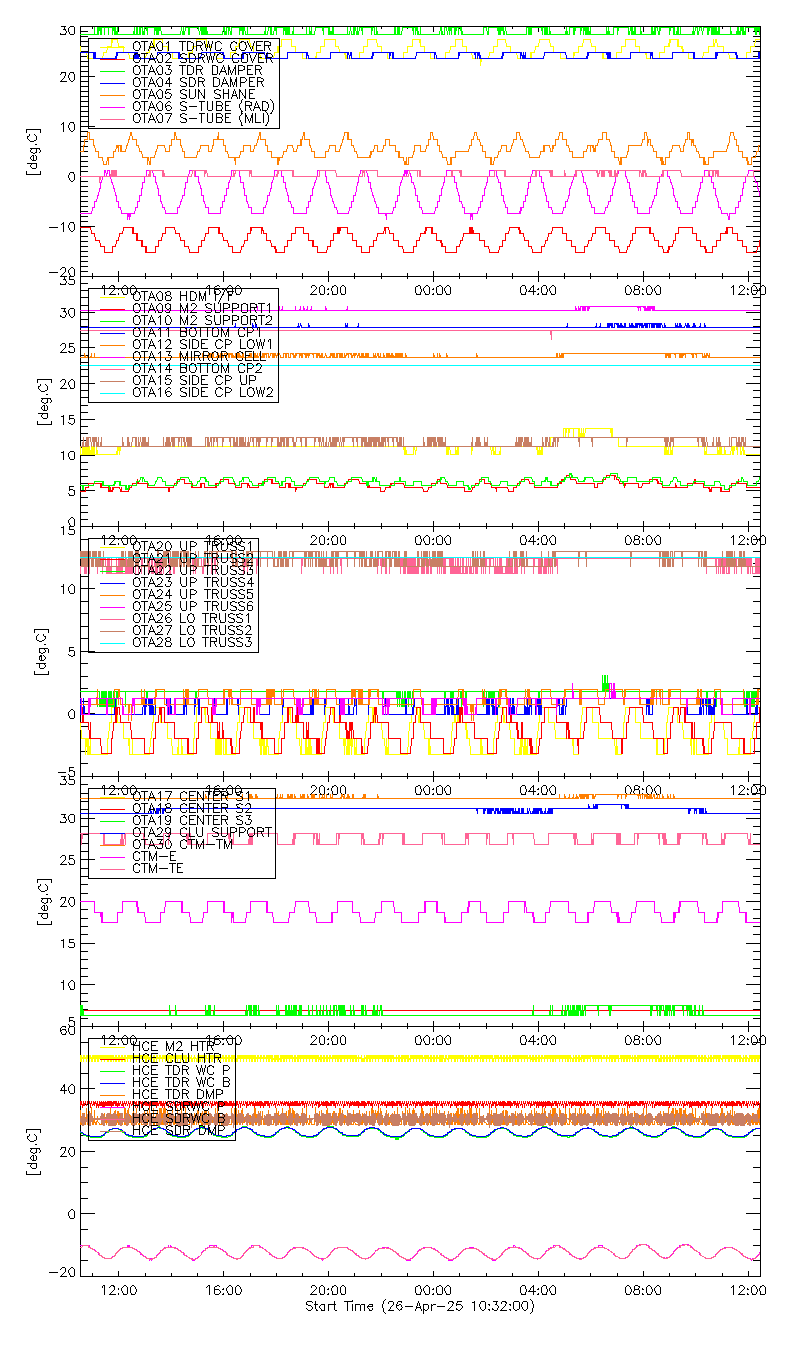This screenshot has width=800, height=1350.
Task: Select the -10 y-axis tick on top plot
Action: click(64, 226)
